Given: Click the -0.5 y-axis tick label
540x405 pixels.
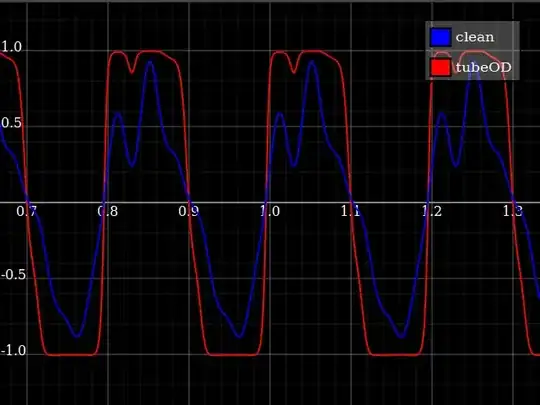Looking at the screenshot, I should pos(13,275).
